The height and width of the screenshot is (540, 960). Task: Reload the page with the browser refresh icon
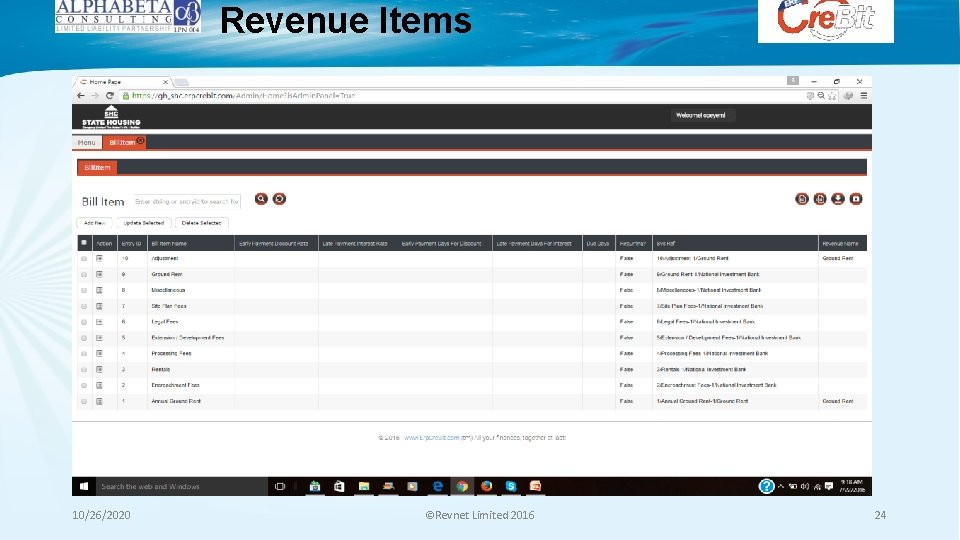[110, 96]
